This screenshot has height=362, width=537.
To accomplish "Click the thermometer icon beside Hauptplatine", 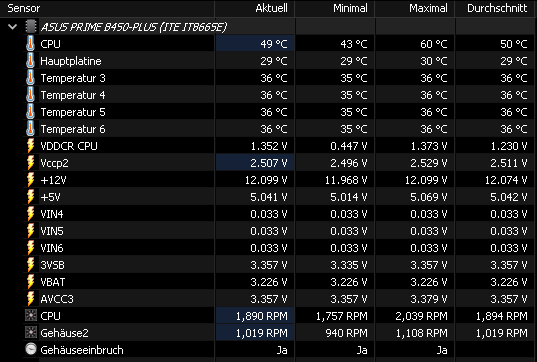I will coord(30,61).
